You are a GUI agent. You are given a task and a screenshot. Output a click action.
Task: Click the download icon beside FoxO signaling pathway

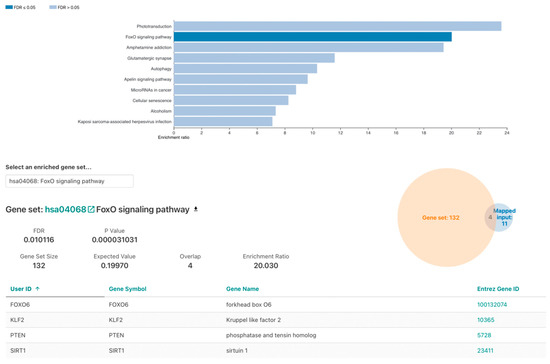click(x=196, y=209)
